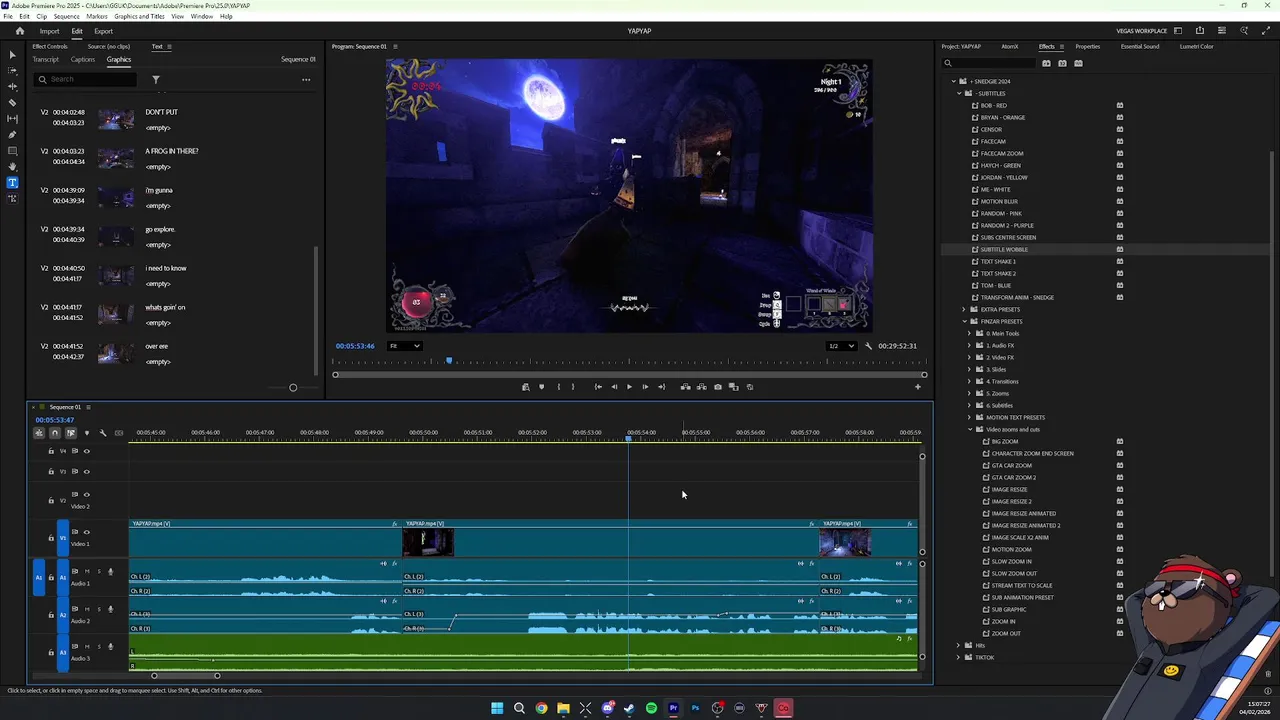The height and width of the screenshot is (720, 1280).
Task: Click the YUV Effects filter icon
Action: [x=1078, y=63]
